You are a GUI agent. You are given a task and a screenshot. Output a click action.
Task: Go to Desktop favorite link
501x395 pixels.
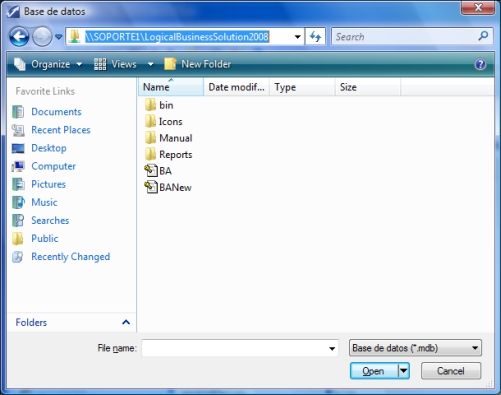pos(49,148)
